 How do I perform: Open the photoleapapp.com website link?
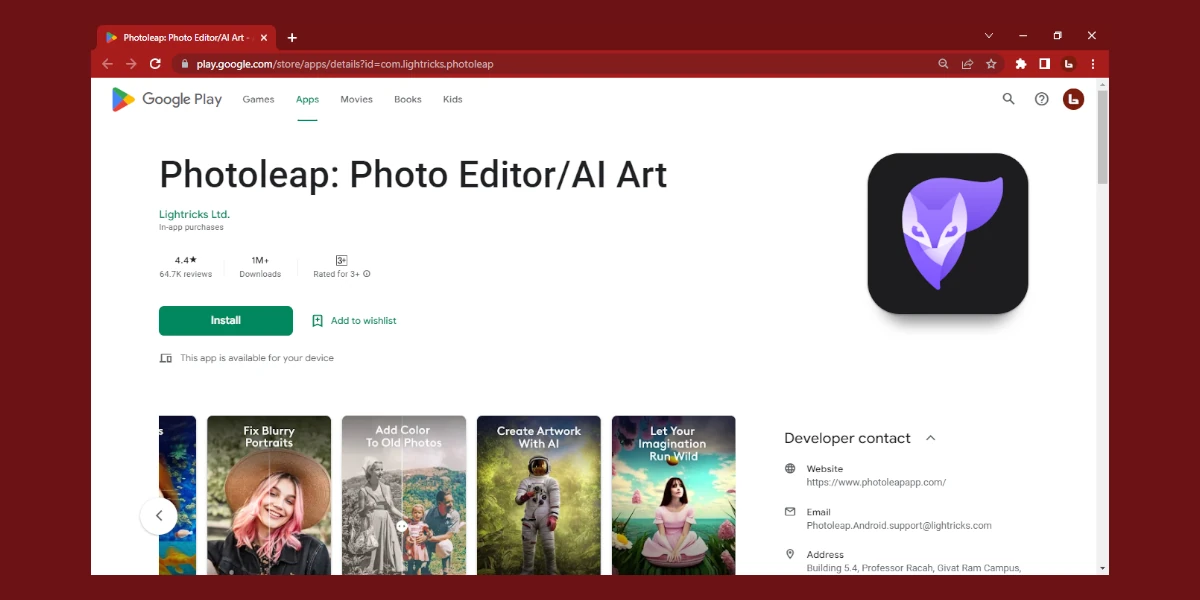876,482
